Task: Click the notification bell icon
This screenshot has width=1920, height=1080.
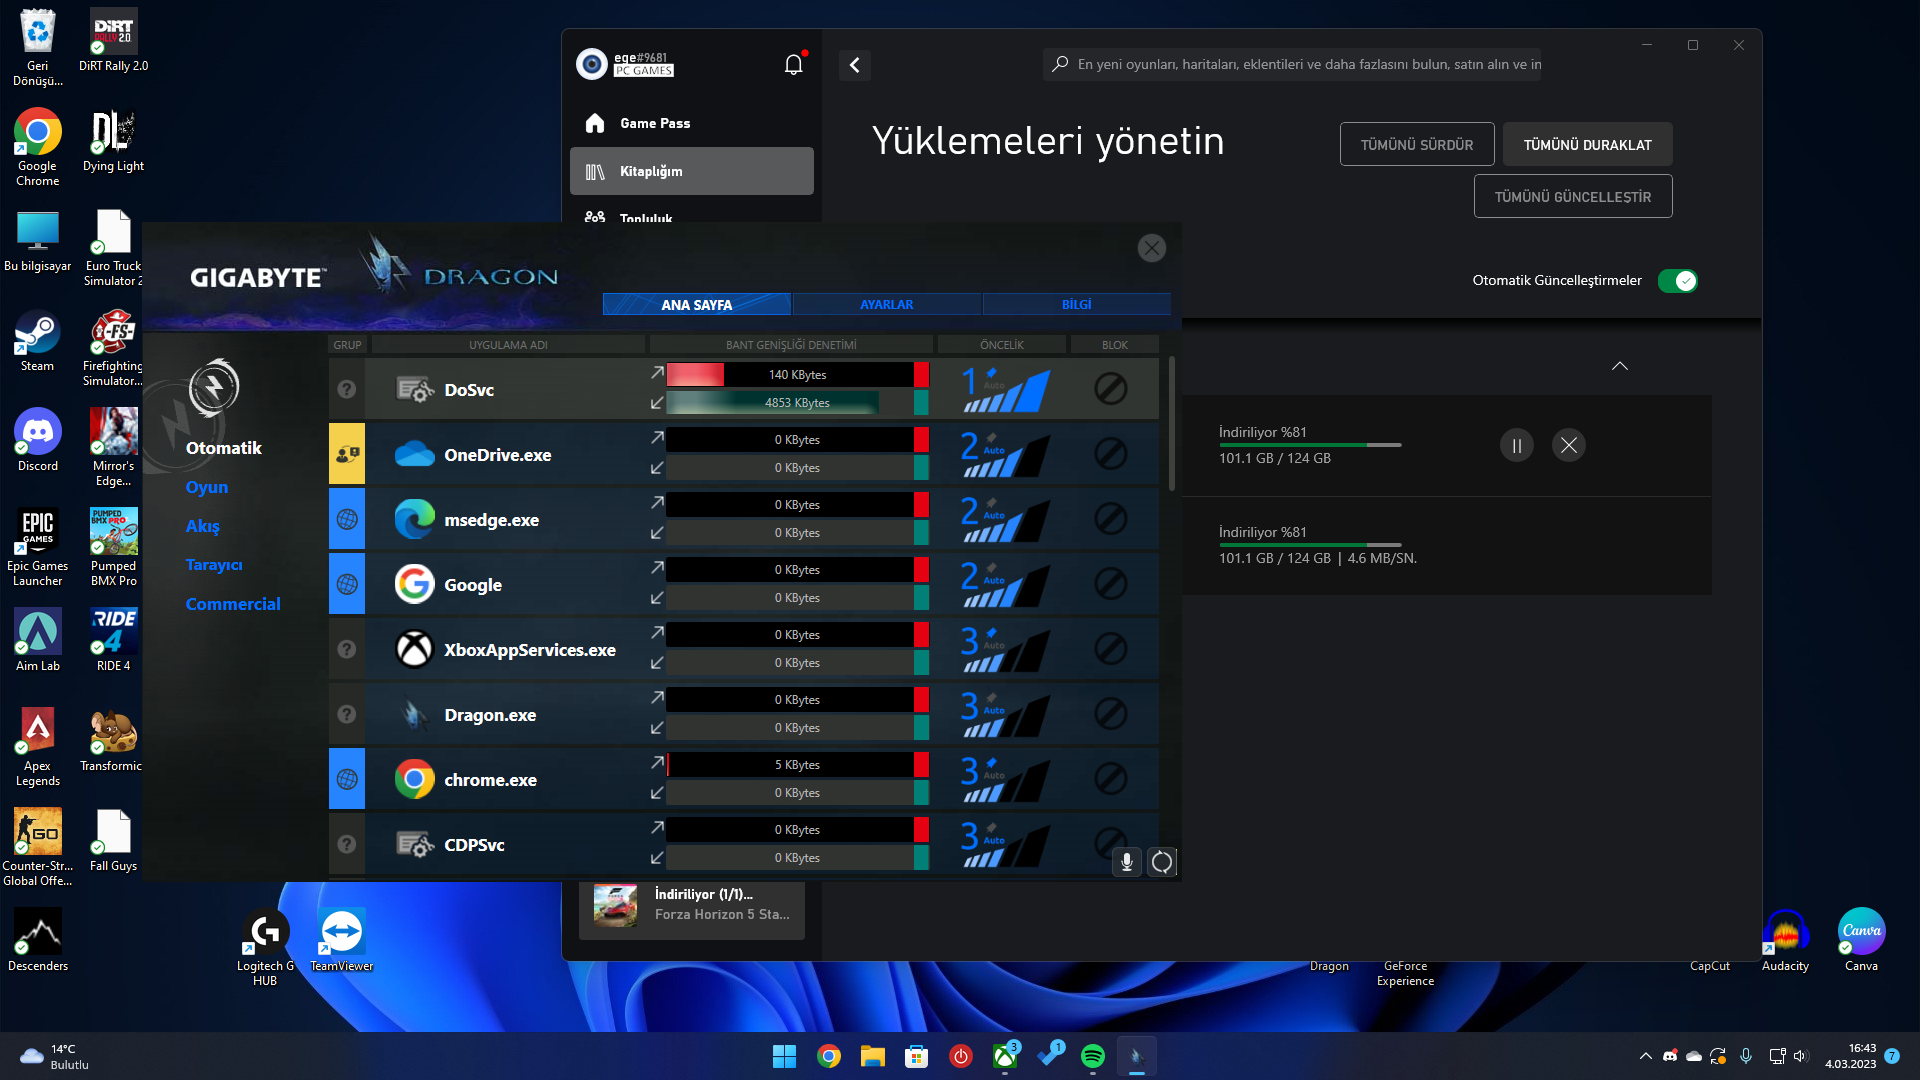Action: click(793, 65)
